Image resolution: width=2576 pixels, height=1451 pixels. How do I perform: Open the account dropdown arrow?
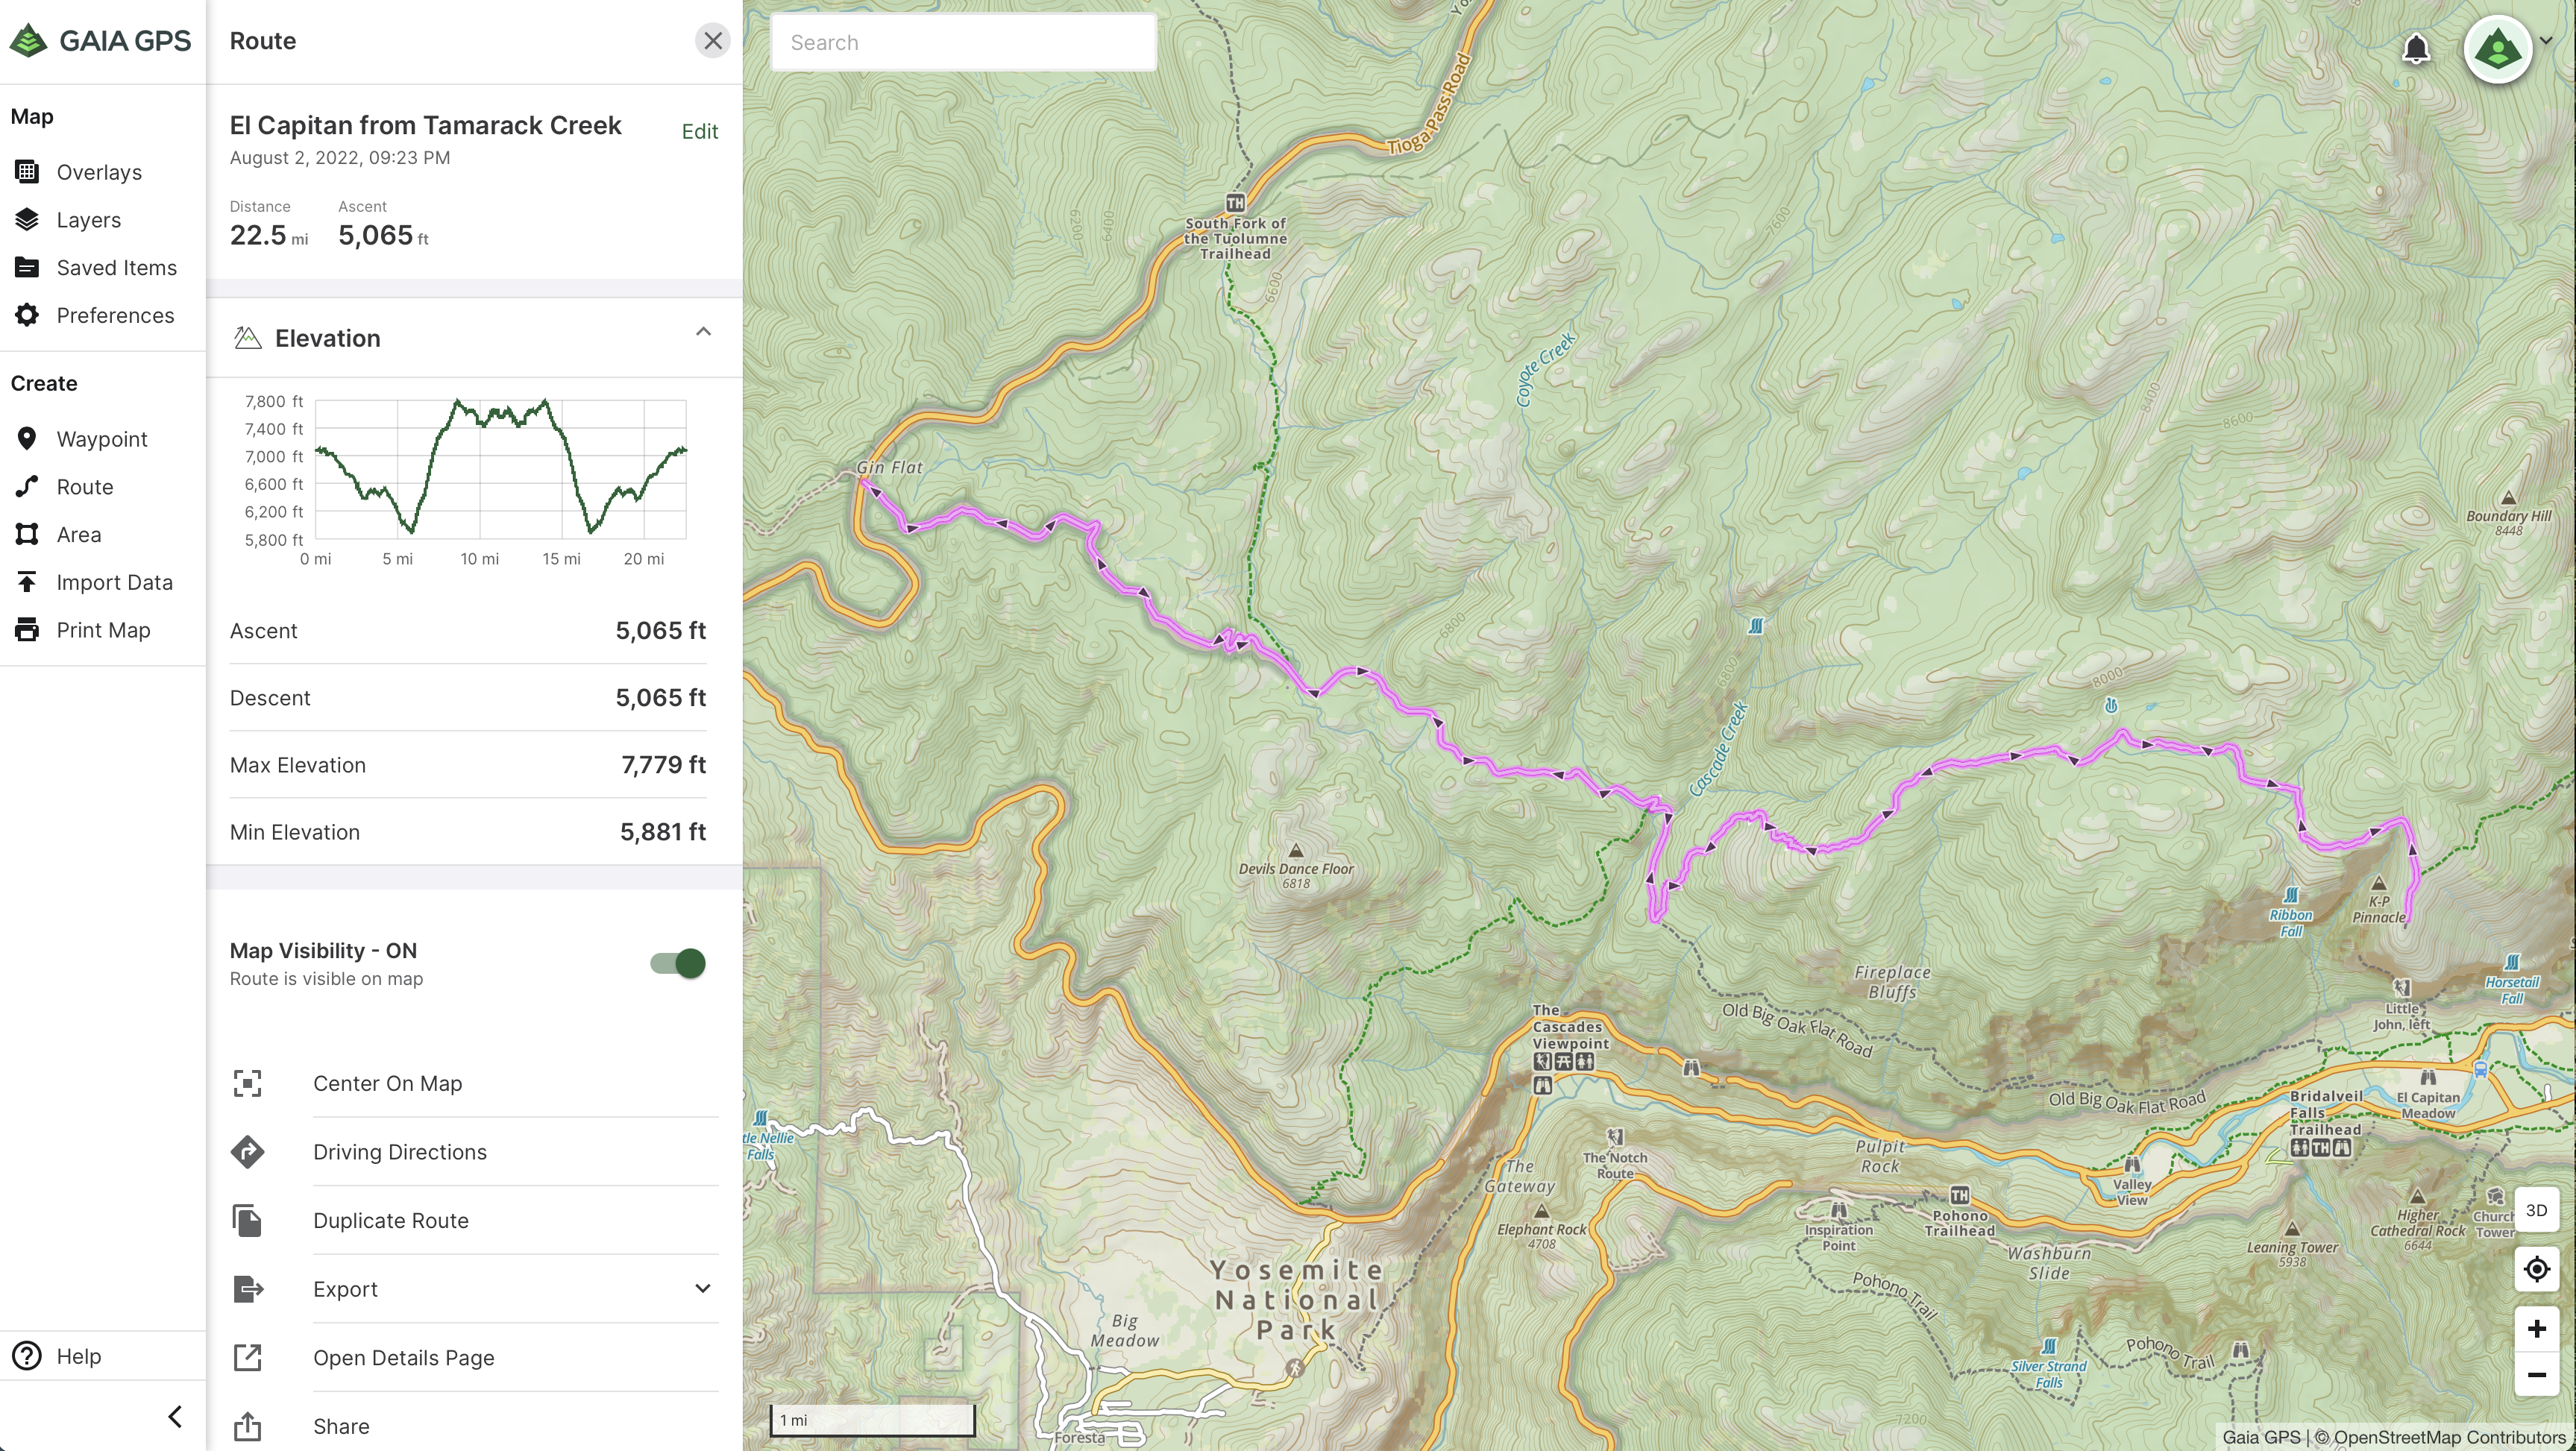[x=2546, y=41]
